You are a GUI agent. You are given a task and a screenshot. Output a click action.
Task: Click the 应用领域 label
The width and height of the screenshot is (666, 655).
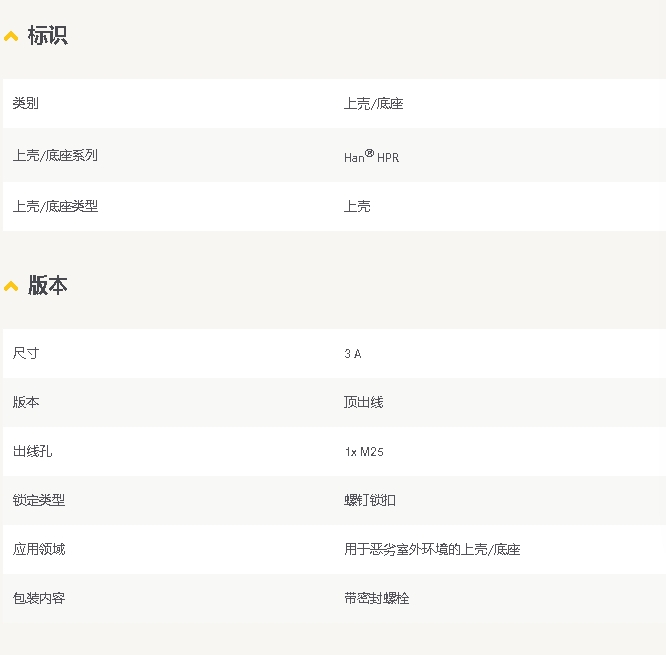pyautogui.click(x=39, y=549)
